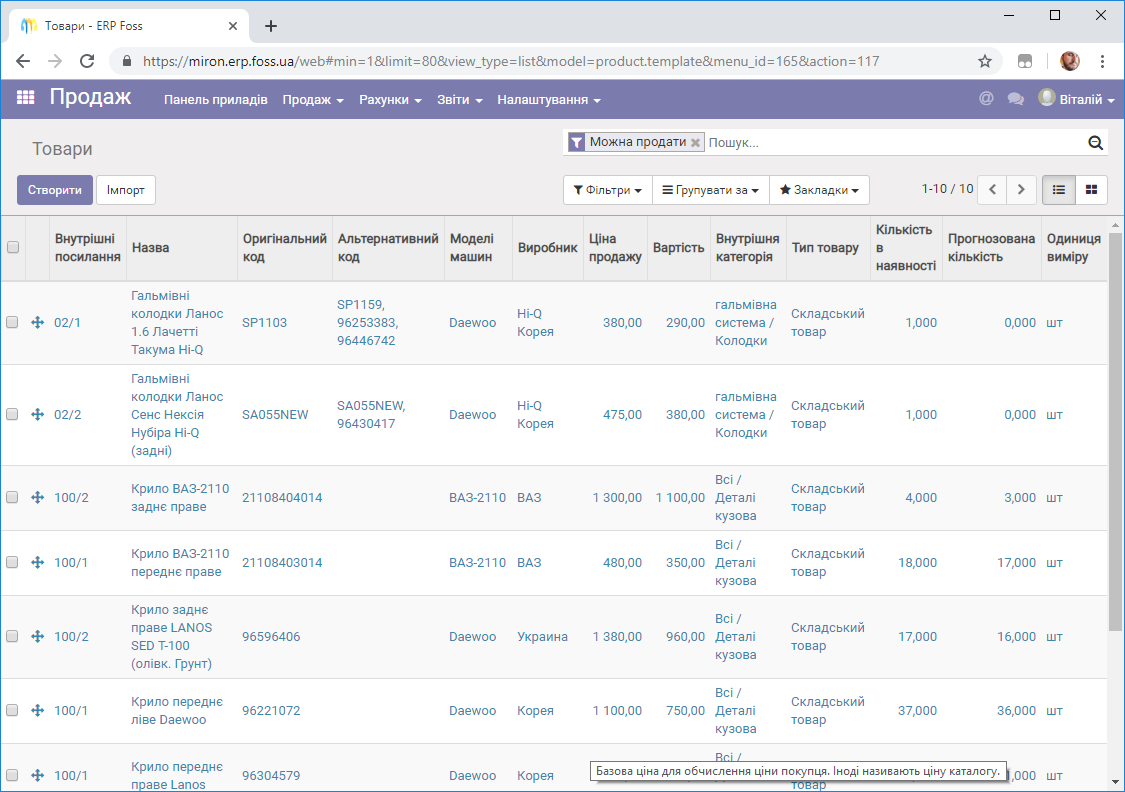Screen dimensions: 1125x792
Task: Sort by the 'Ціна продажу' column header
Action: (615, 248)
